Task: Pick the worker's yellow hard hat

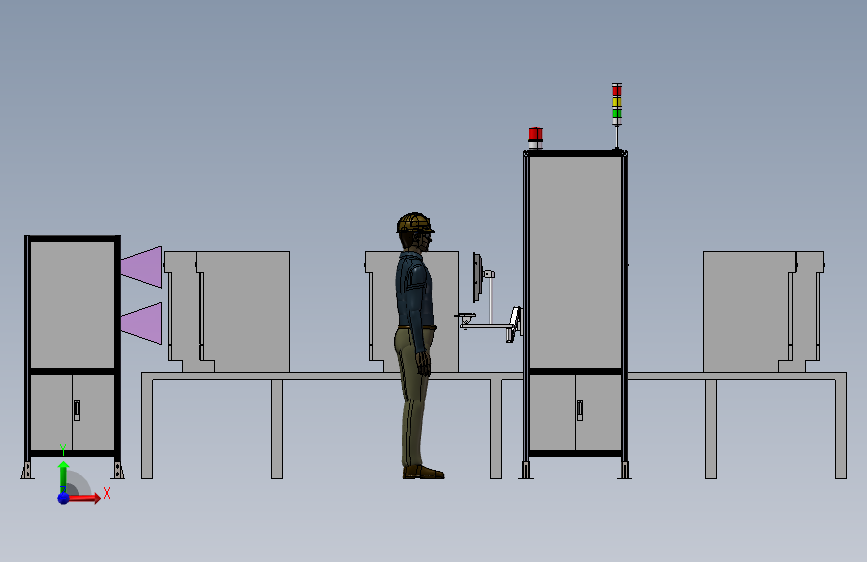Action: 415,223
